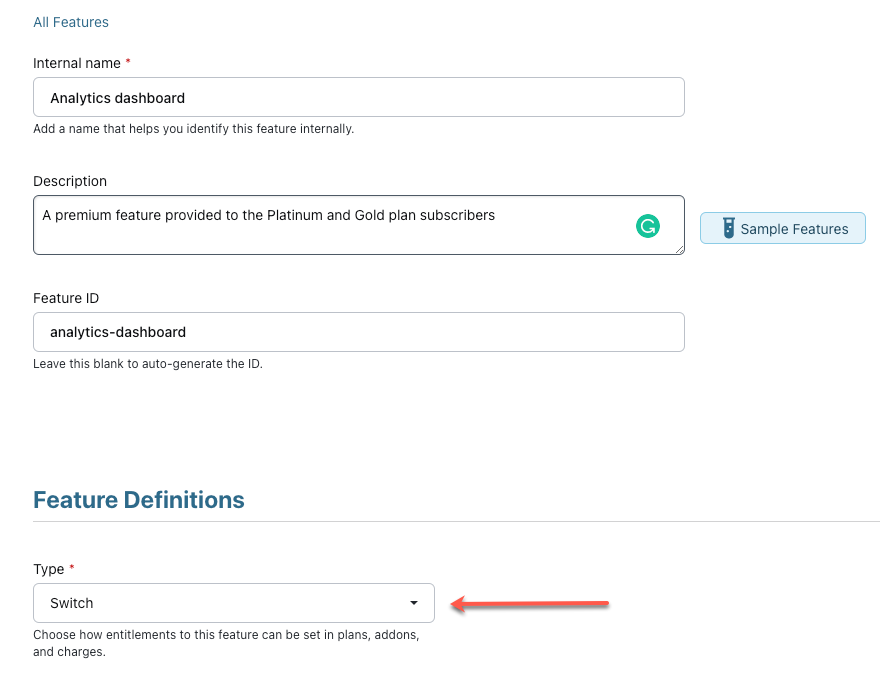The width and height of the screenshot is (880, 687).
Task: Click the "Internal name" field label
Action: point(76,63)
